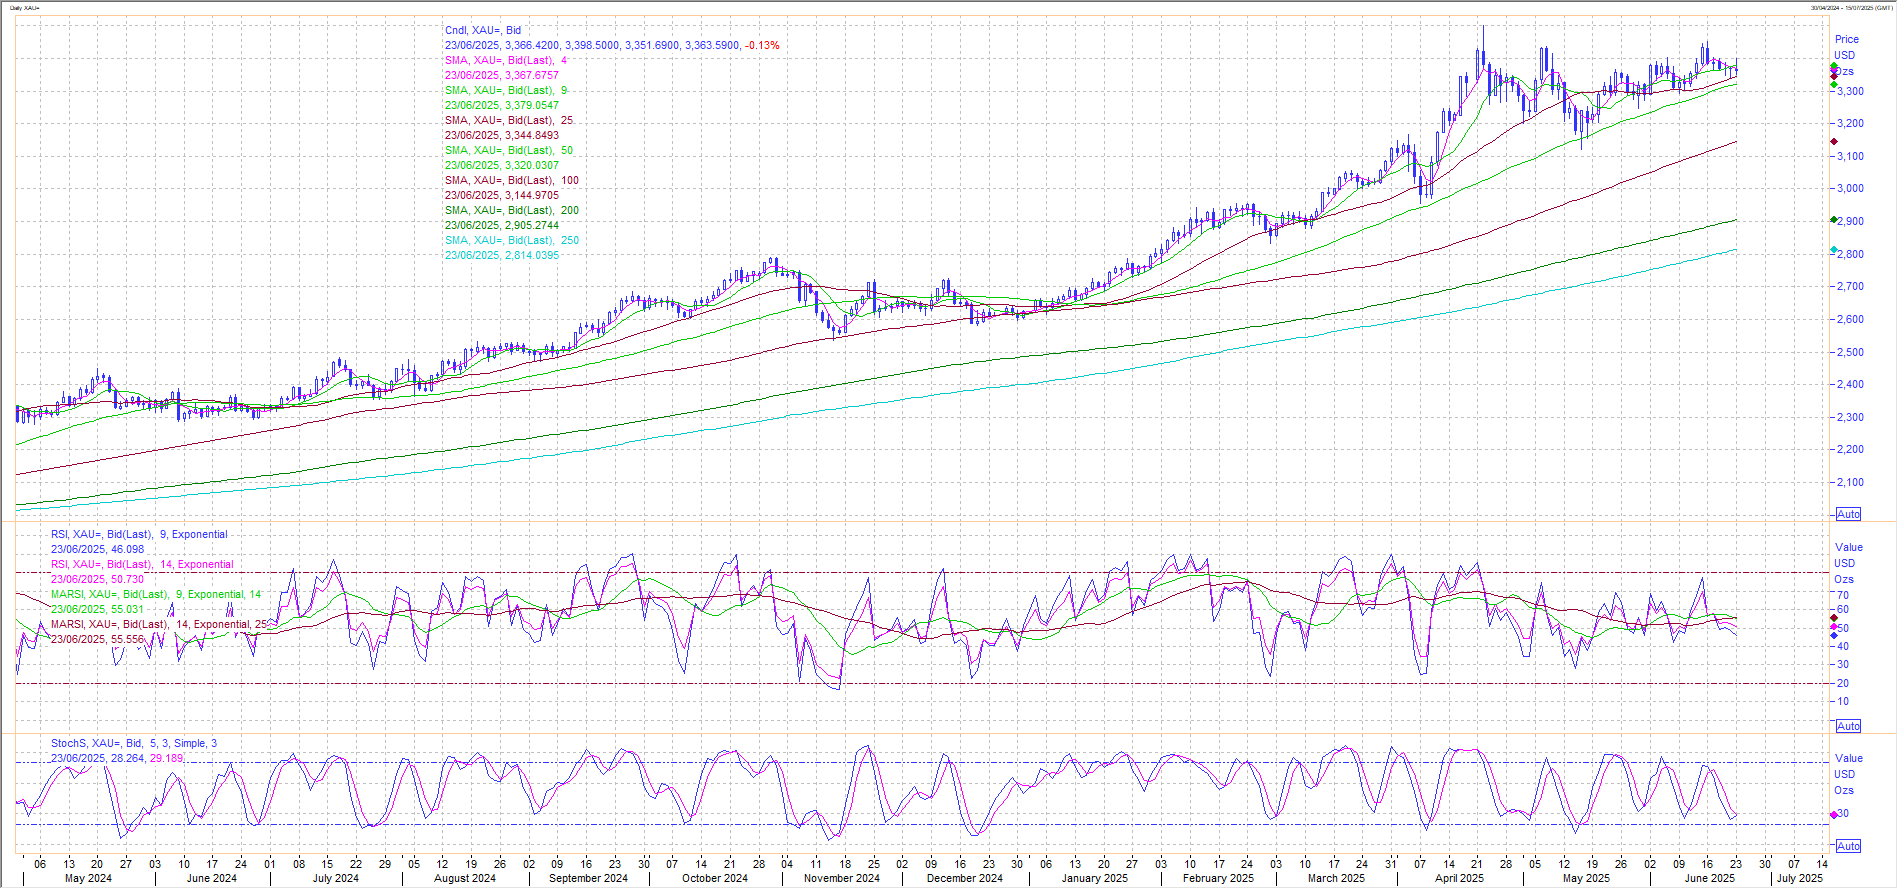Click the 'SMA, XAU=, Bid(Last), 25' legend
Viewport: 1898px width, 889px height.
509,120
